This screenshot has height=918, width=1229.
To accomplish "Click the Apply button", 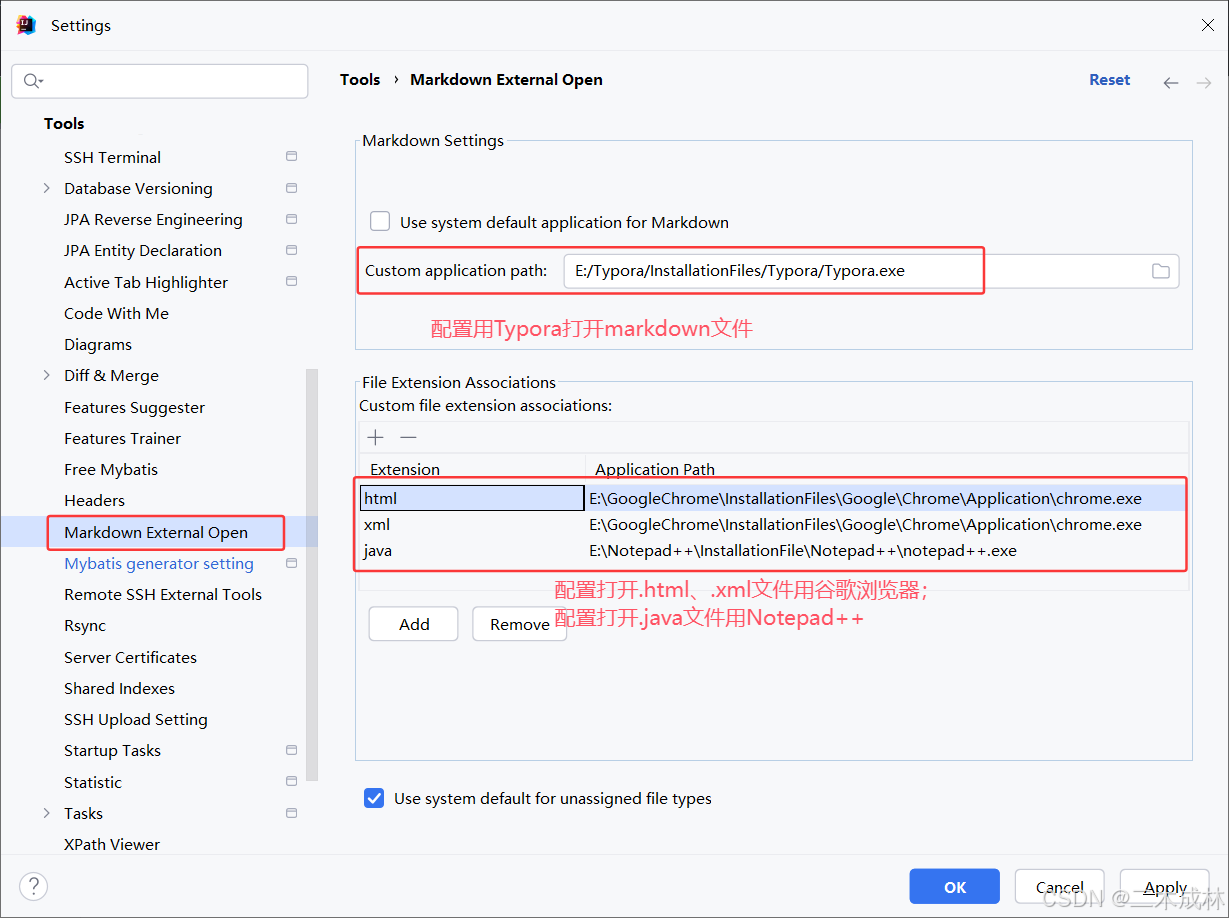I will point(1165,887).
